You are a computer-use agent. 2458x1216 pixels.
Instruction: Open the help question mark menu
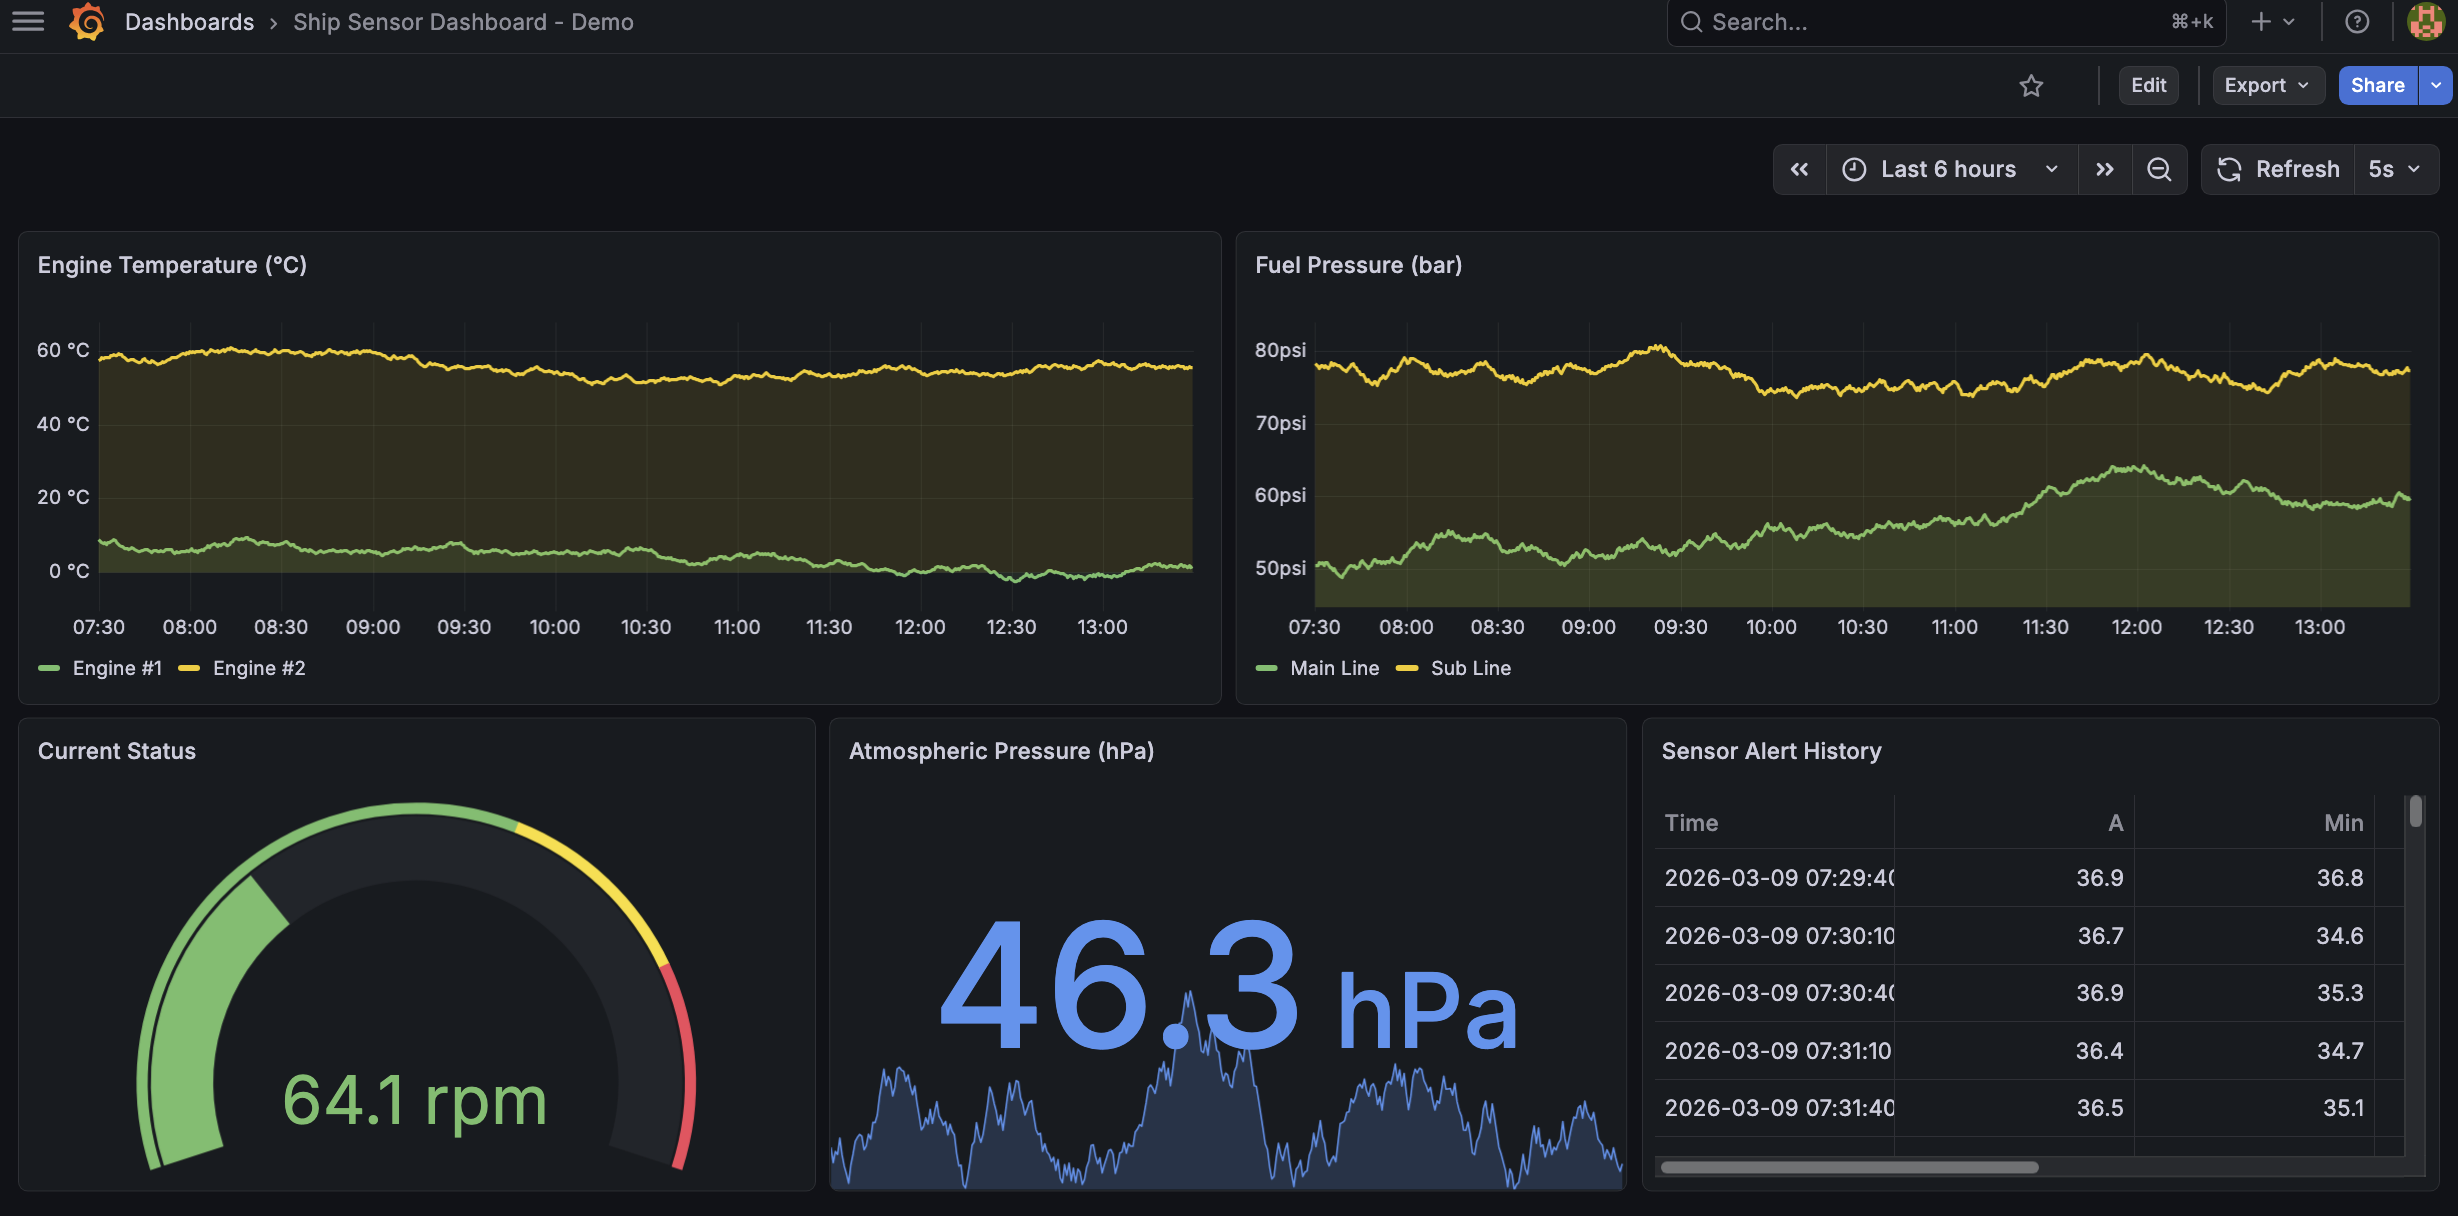pyautogui.click(x=2356, y=22)
